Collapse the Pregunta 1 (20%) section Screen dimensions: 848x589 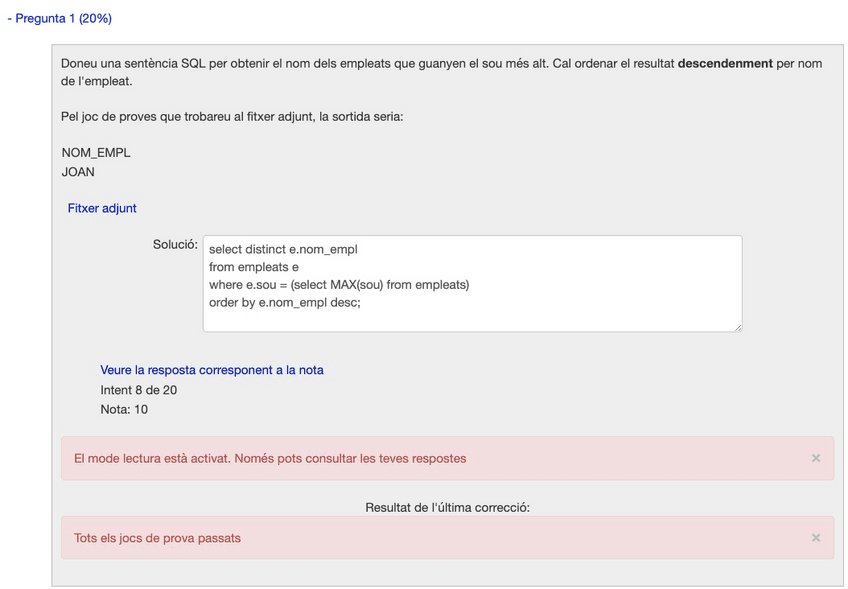58,19
